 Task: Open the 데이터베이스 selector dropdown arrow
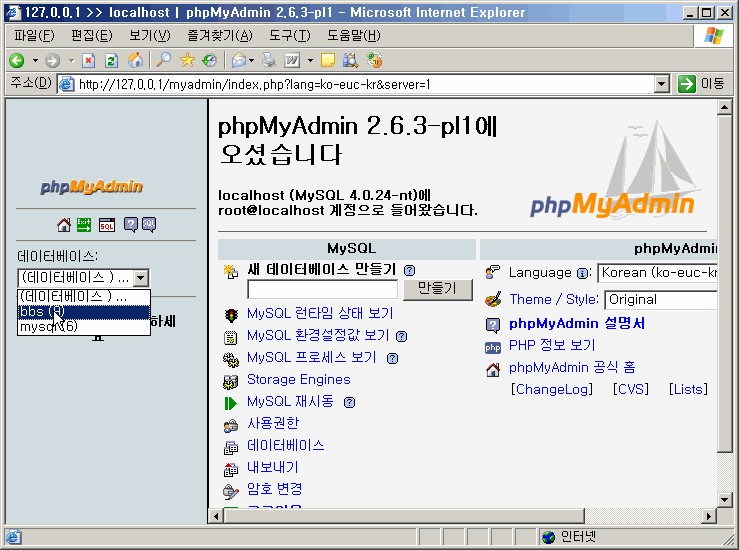point(141,278)
